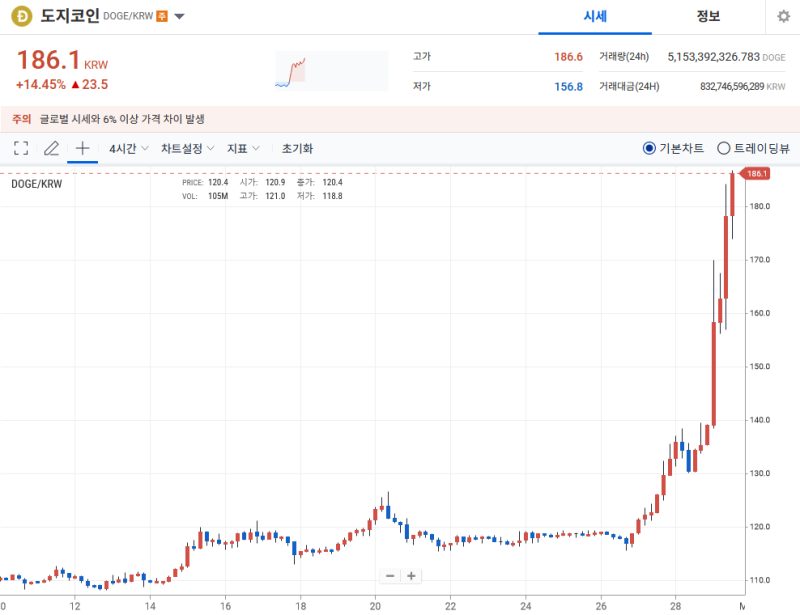
Task: Click the large 186.1 KRW price
Action: click(62, 60)
